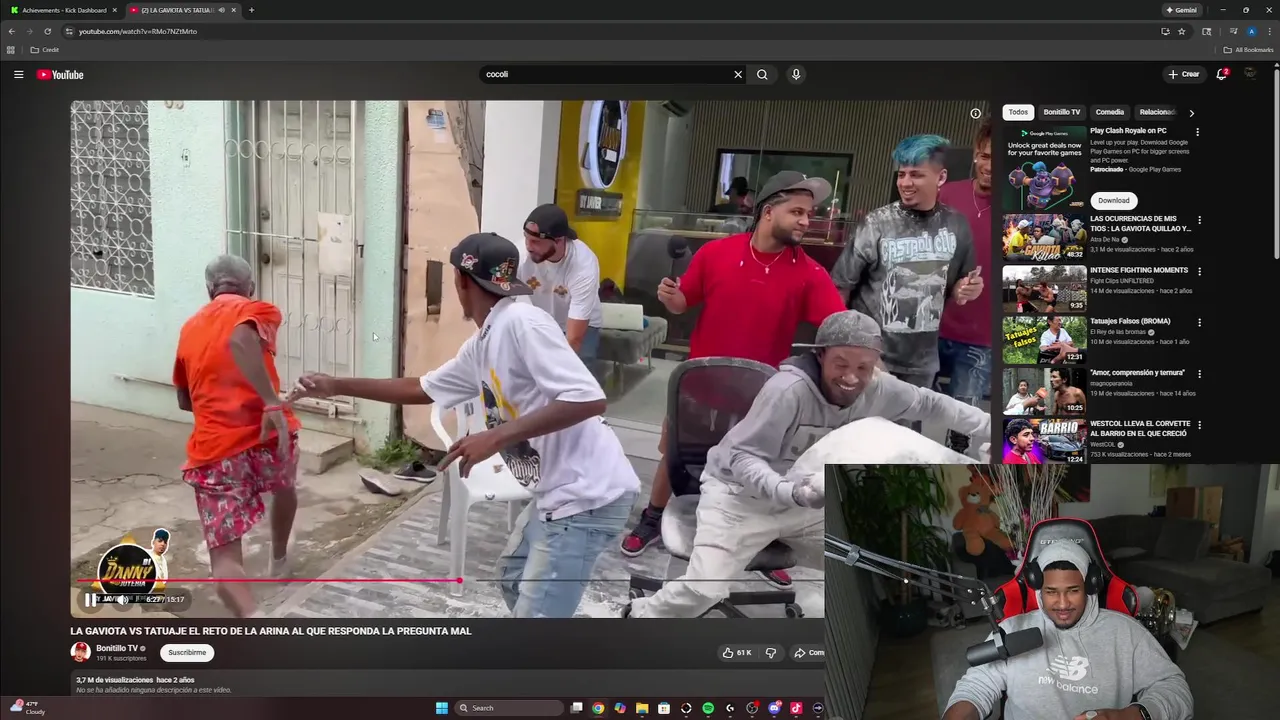This screenshot has height=720, width=1280.
Task: Go to the YouTube home logo
Action: tap(60, 74)
